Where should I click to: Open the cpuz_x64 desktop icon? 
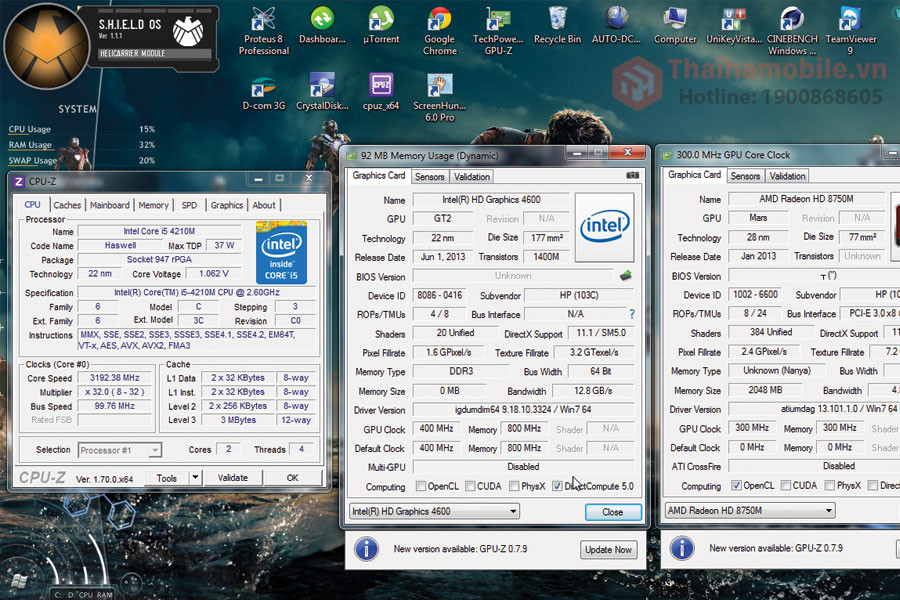381,92
